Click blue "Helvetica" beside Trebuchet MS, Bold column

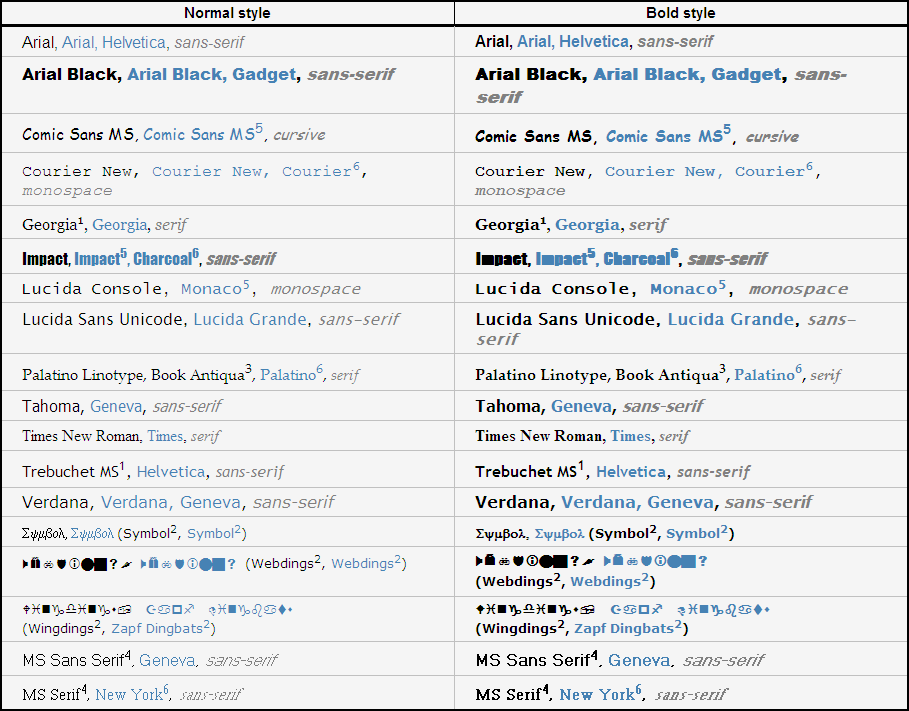[631, 471]
